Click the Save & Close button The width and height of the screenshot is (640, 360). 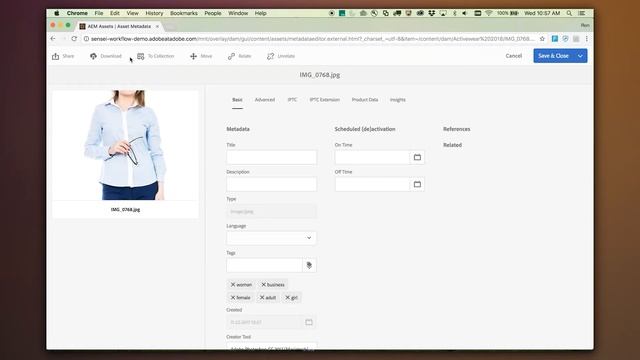pos(553,56)
